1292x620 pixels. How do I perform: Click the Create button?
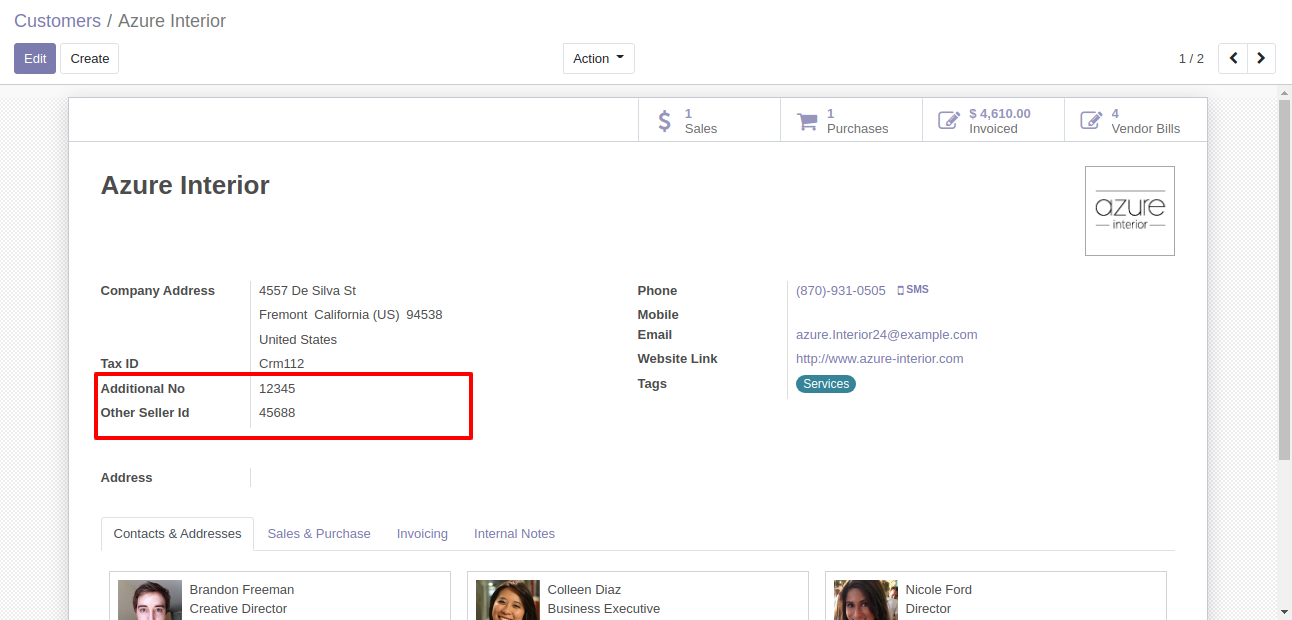(89, 59)
